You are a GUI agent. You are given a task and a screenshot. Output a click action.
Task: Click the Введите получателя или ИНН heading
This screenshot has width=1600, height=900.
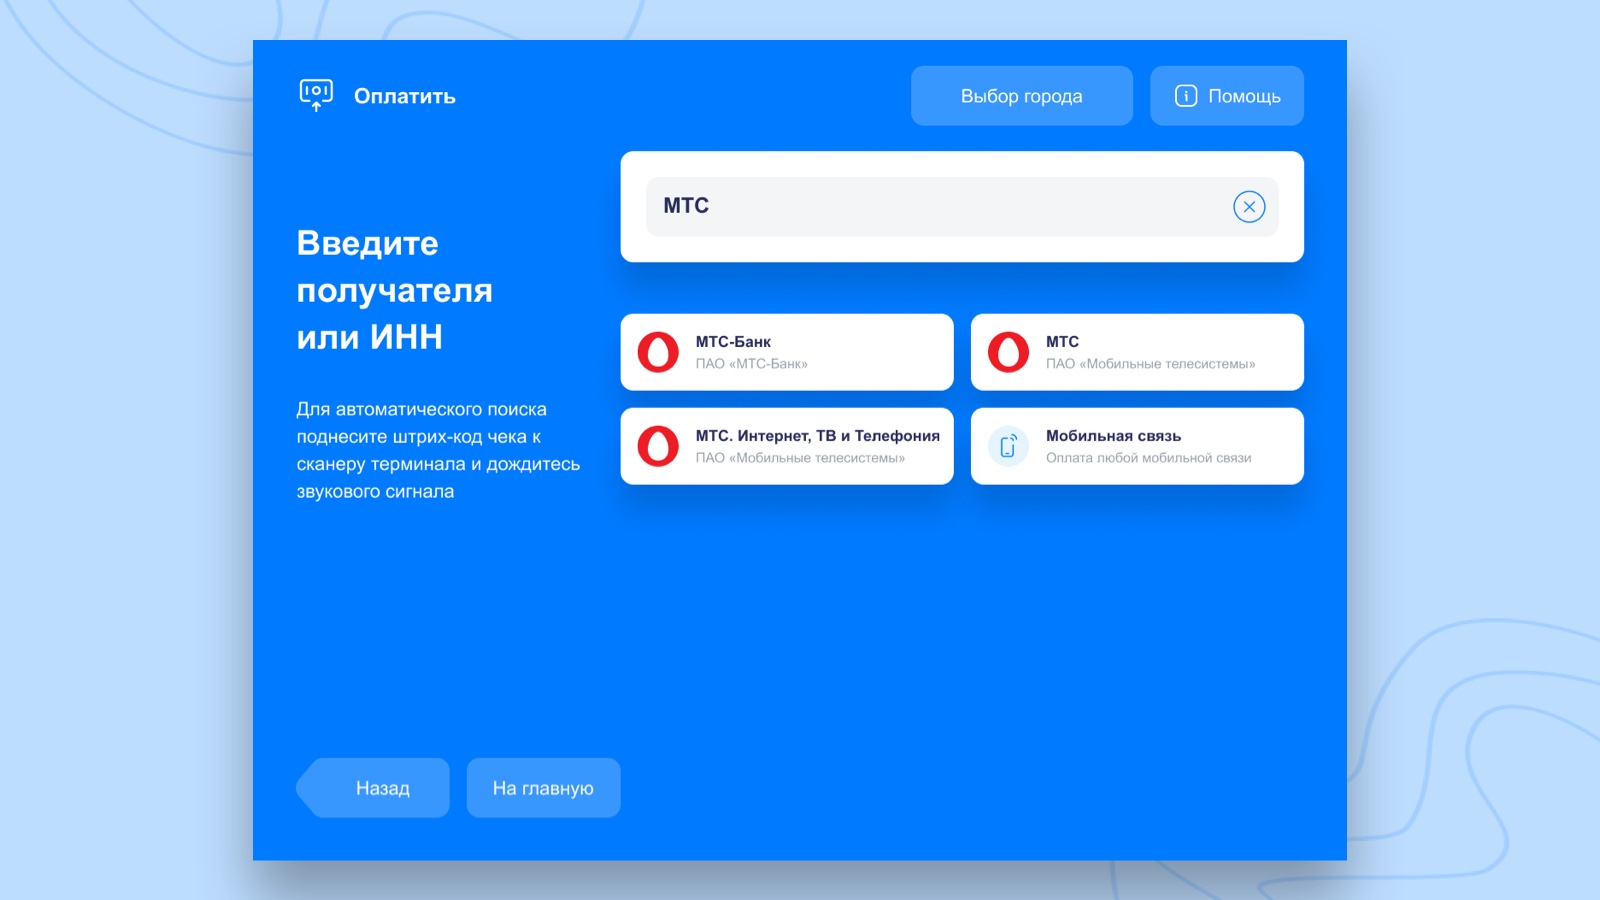coord(395,290)
